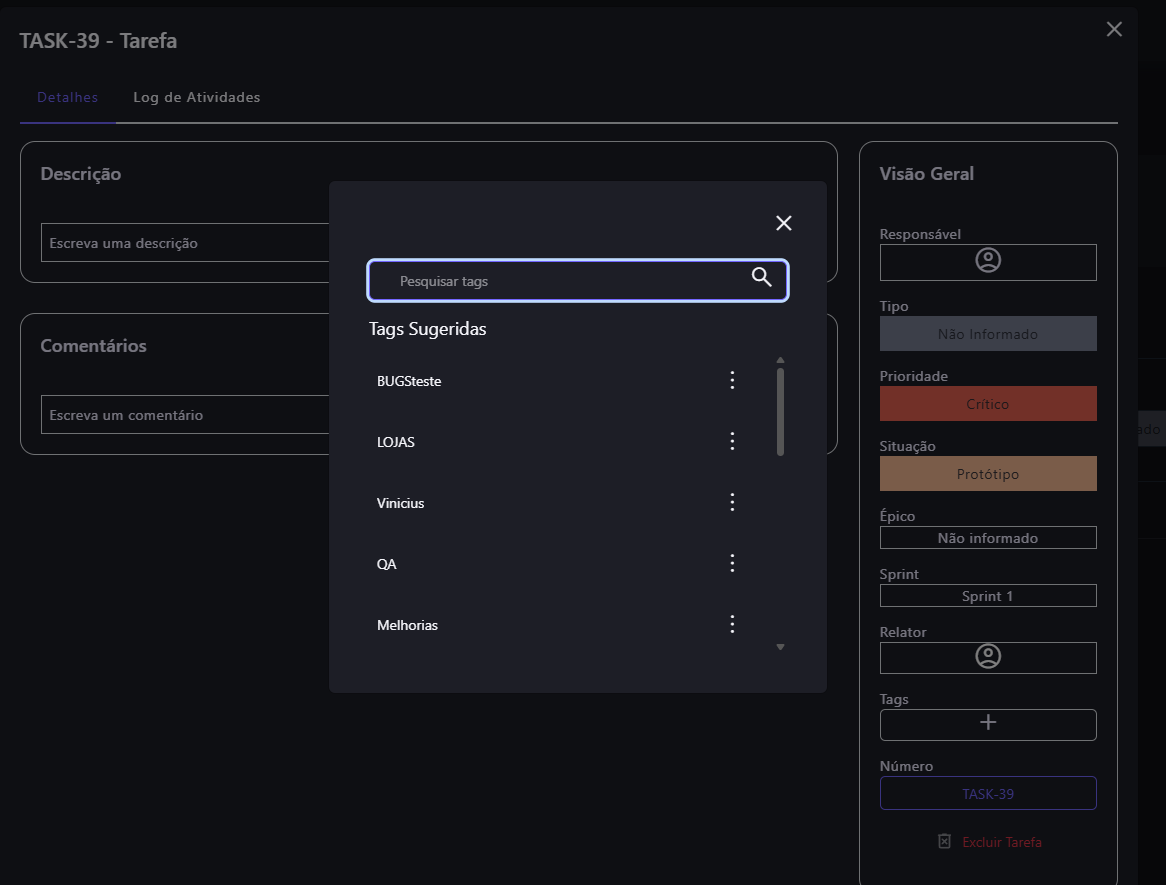Click the search magnifier icon in tag search
Image resolution: width=1166 pixels, height=885 pixels.
pyautogui.click(x=761, y=278)
